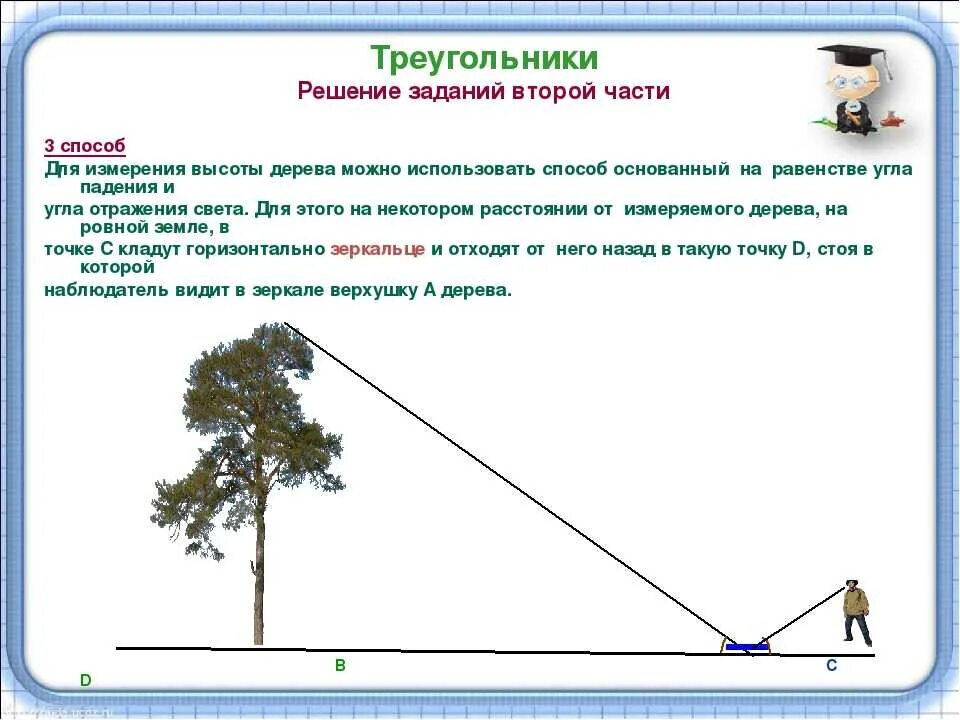Click the subtitle "Решение заданий второй части"
The height and width of the screenshot is (720, 960).
coord(484,91)
